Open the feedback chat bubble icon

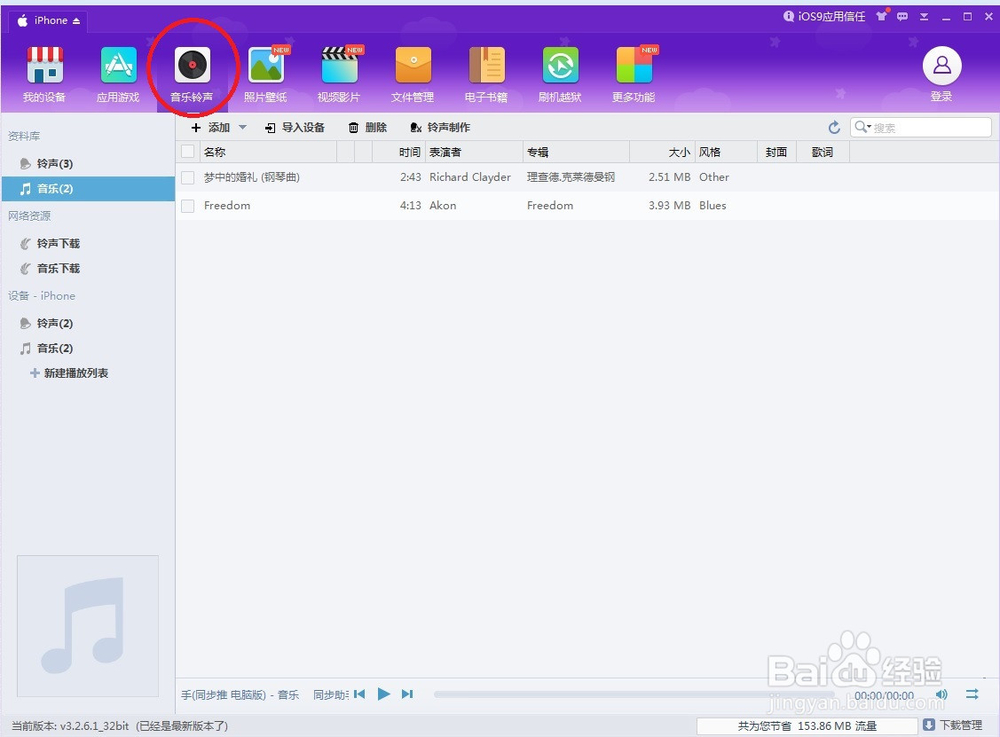pos(902,17)
